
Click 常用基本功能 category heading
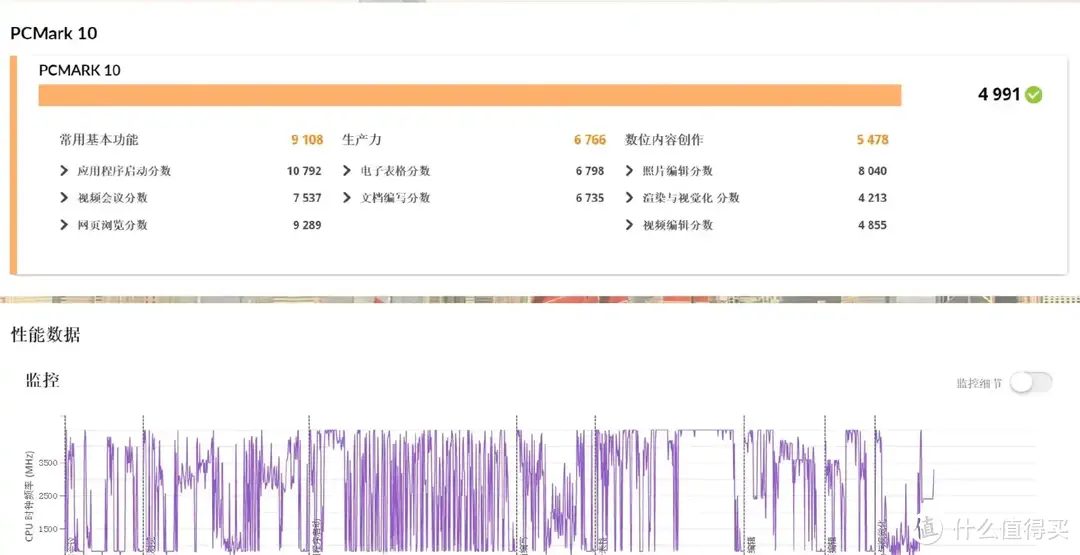(98, 140)
